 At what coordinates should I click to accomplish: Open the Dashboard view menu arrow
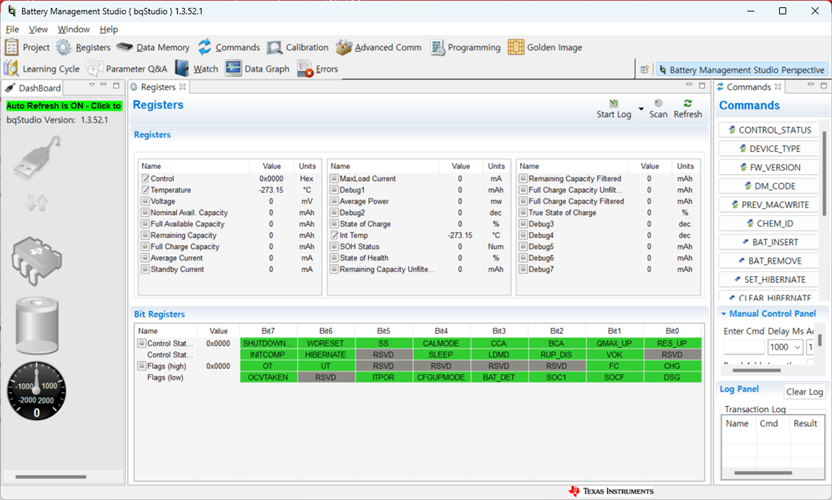pos(92,85)
